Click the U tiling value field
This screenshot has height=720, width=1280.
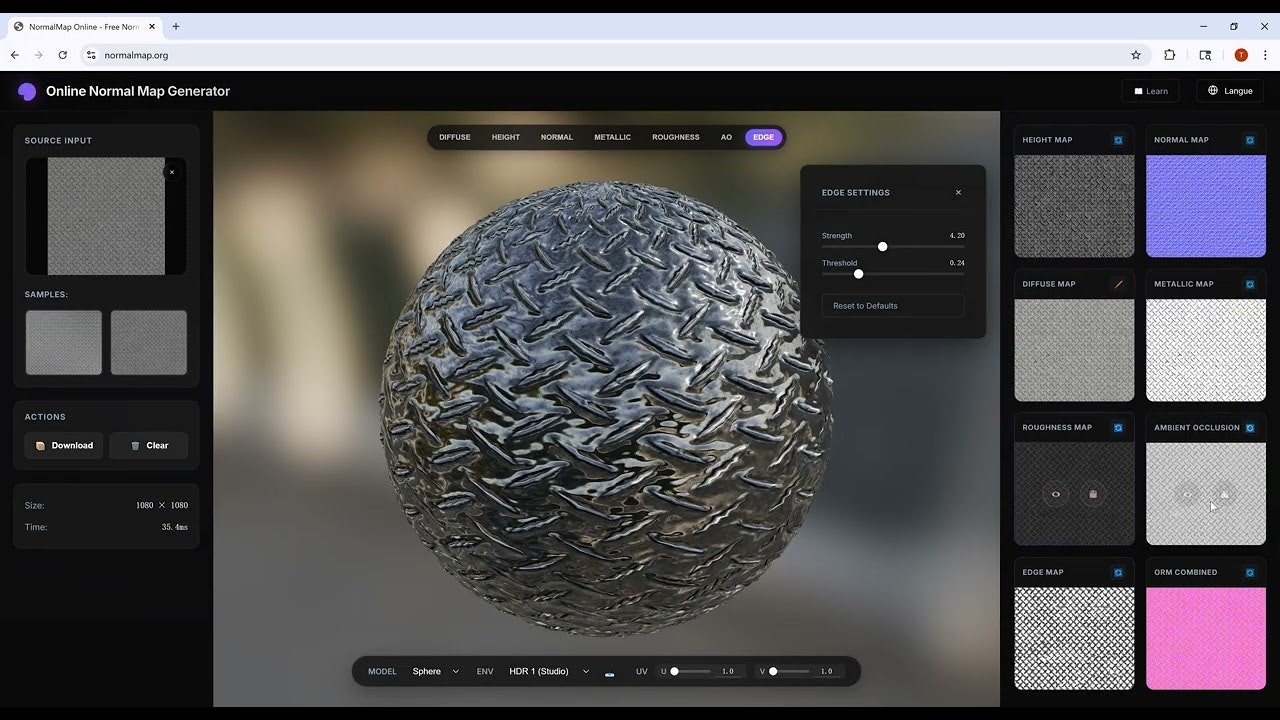click(x=728, y=672)
